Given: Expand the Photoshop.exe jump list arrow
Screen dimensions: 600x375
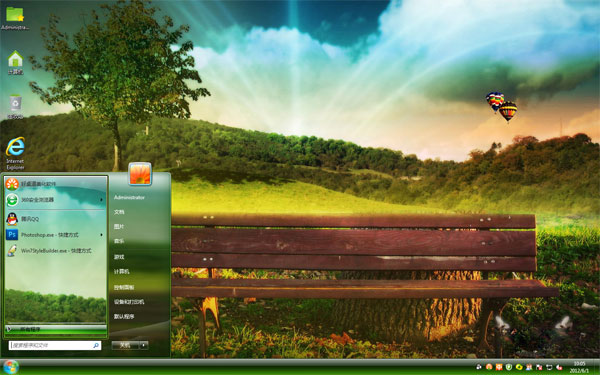Looking at the screenshot, I should (101, 235).
